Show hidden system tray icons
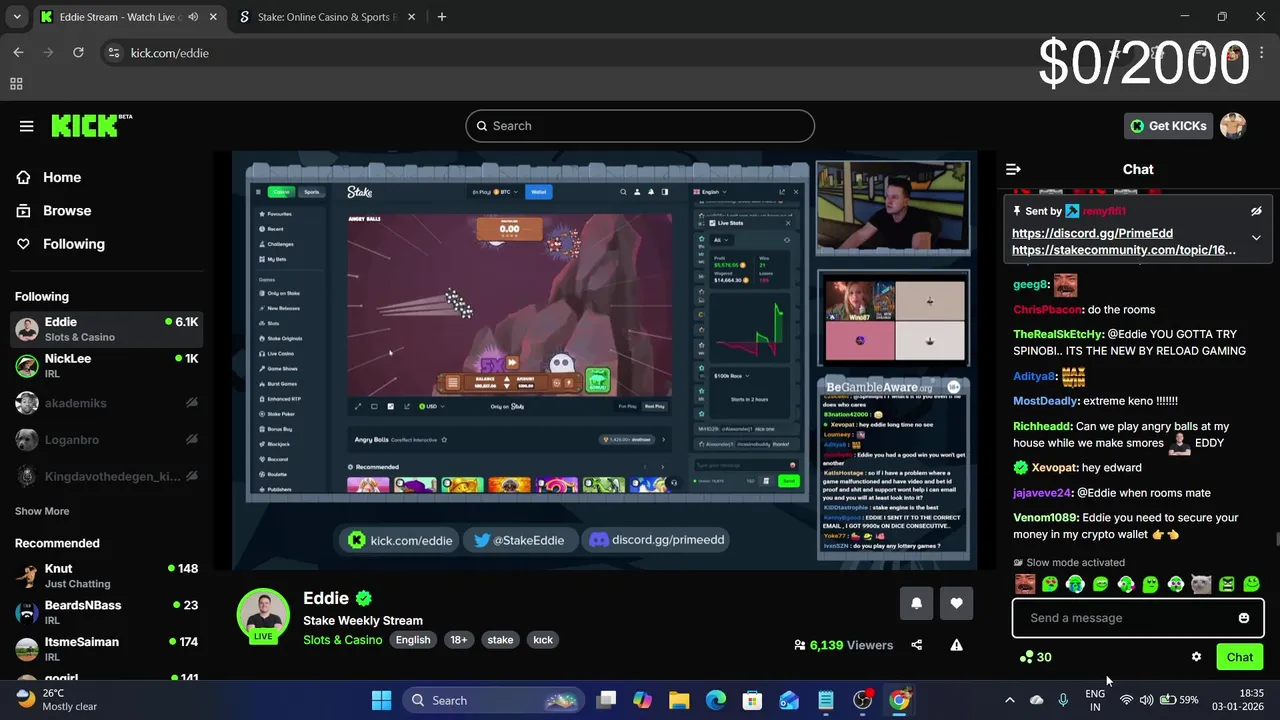The height and width of the screenshot is (720, 1280). tap(1009, 700)
